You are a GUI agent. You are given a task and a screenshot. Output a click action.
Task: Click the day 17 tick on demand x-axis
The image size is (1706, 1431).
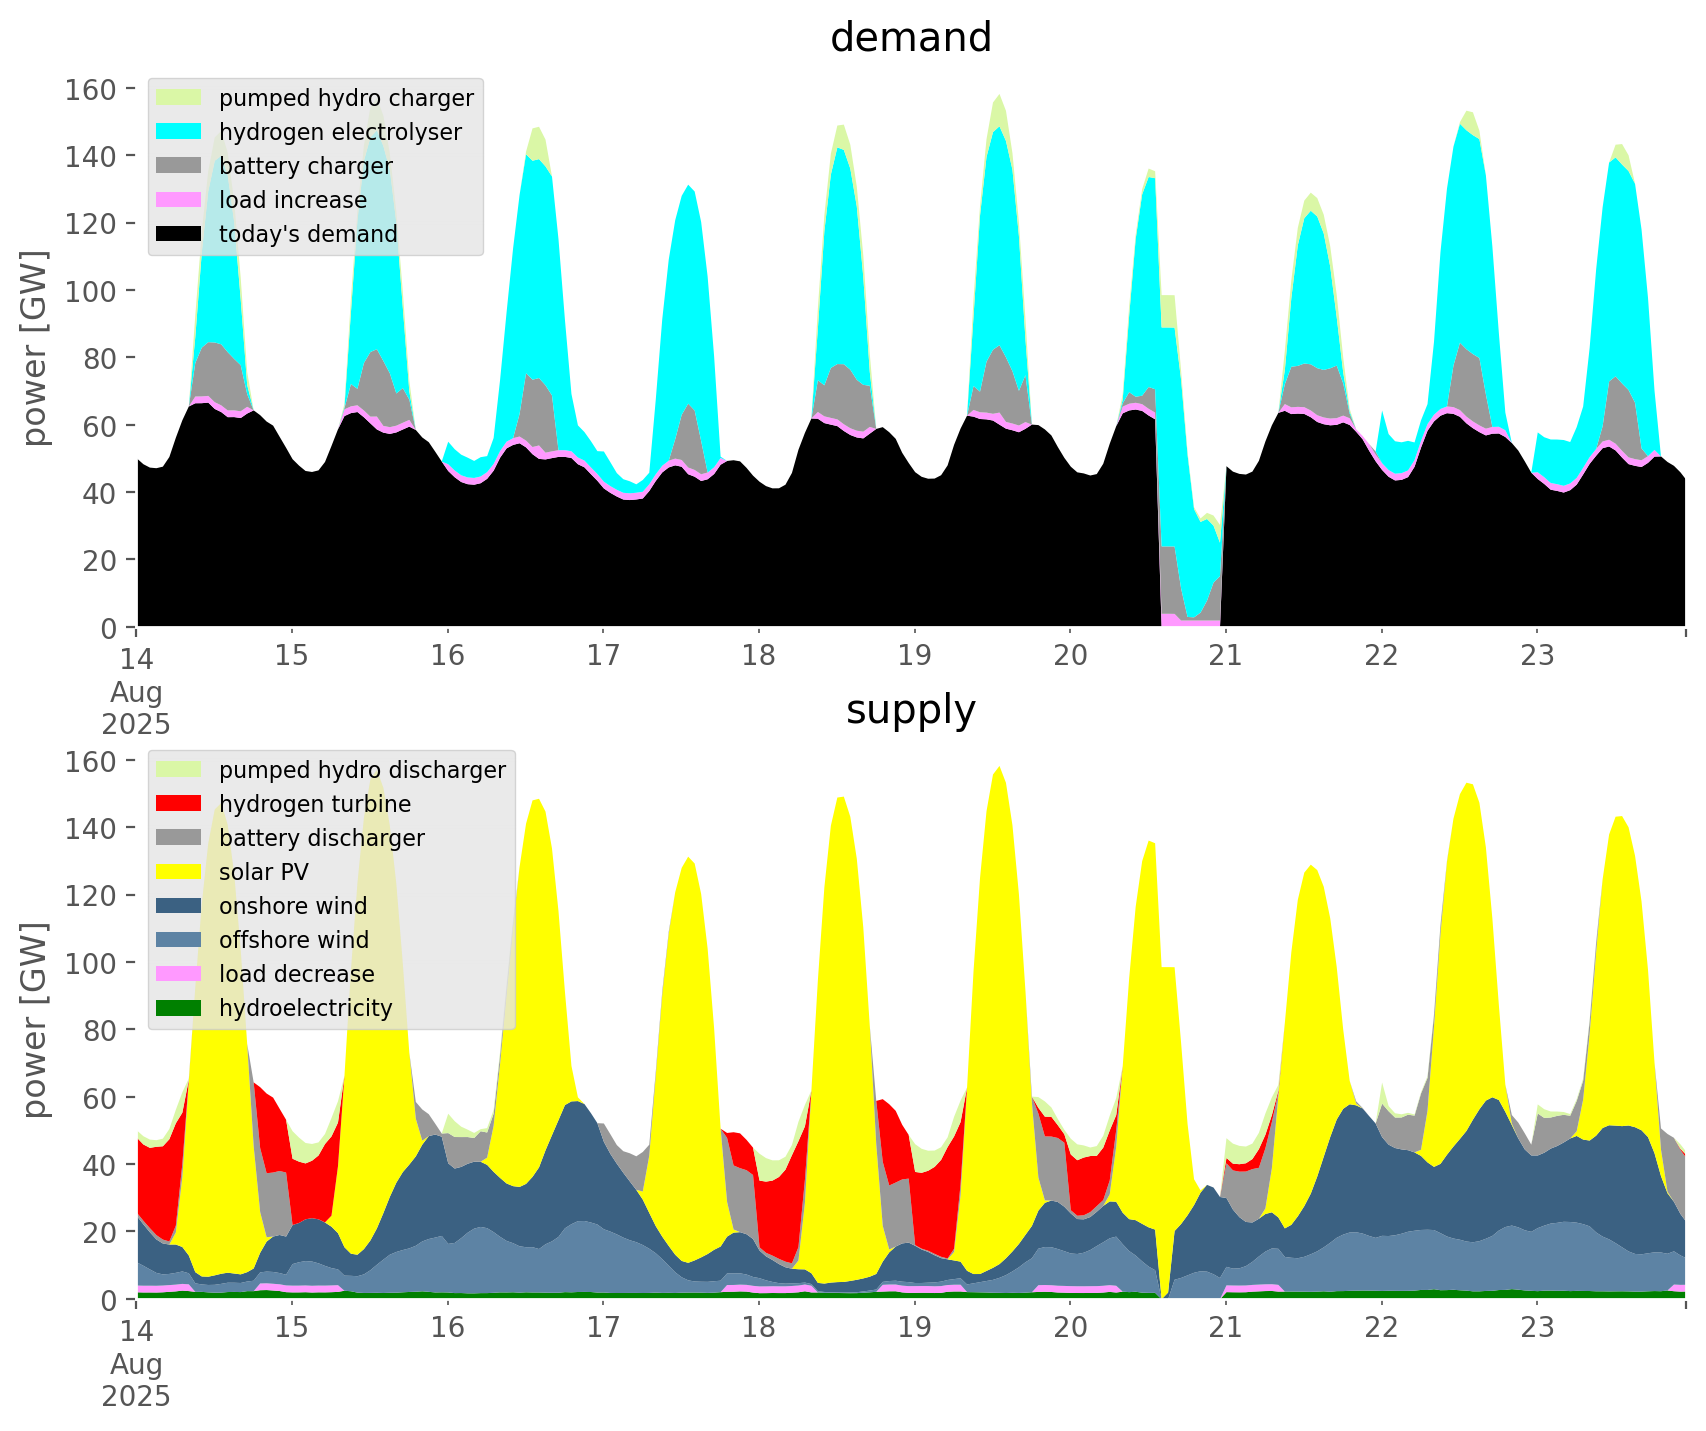tap(603, 655)
